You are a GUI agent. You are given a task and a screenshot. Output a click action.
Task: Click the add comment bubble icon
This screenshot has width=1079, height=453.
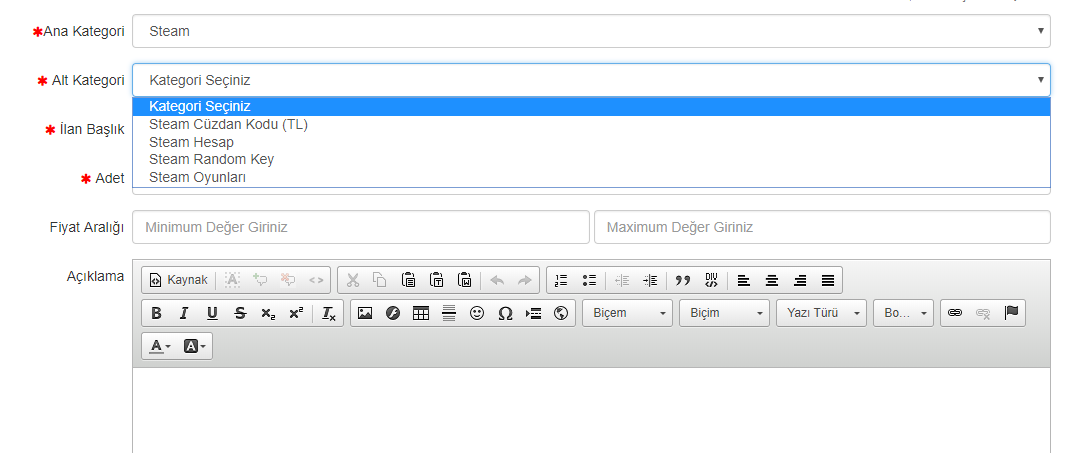pyautogui.click(x=260, y=280)
